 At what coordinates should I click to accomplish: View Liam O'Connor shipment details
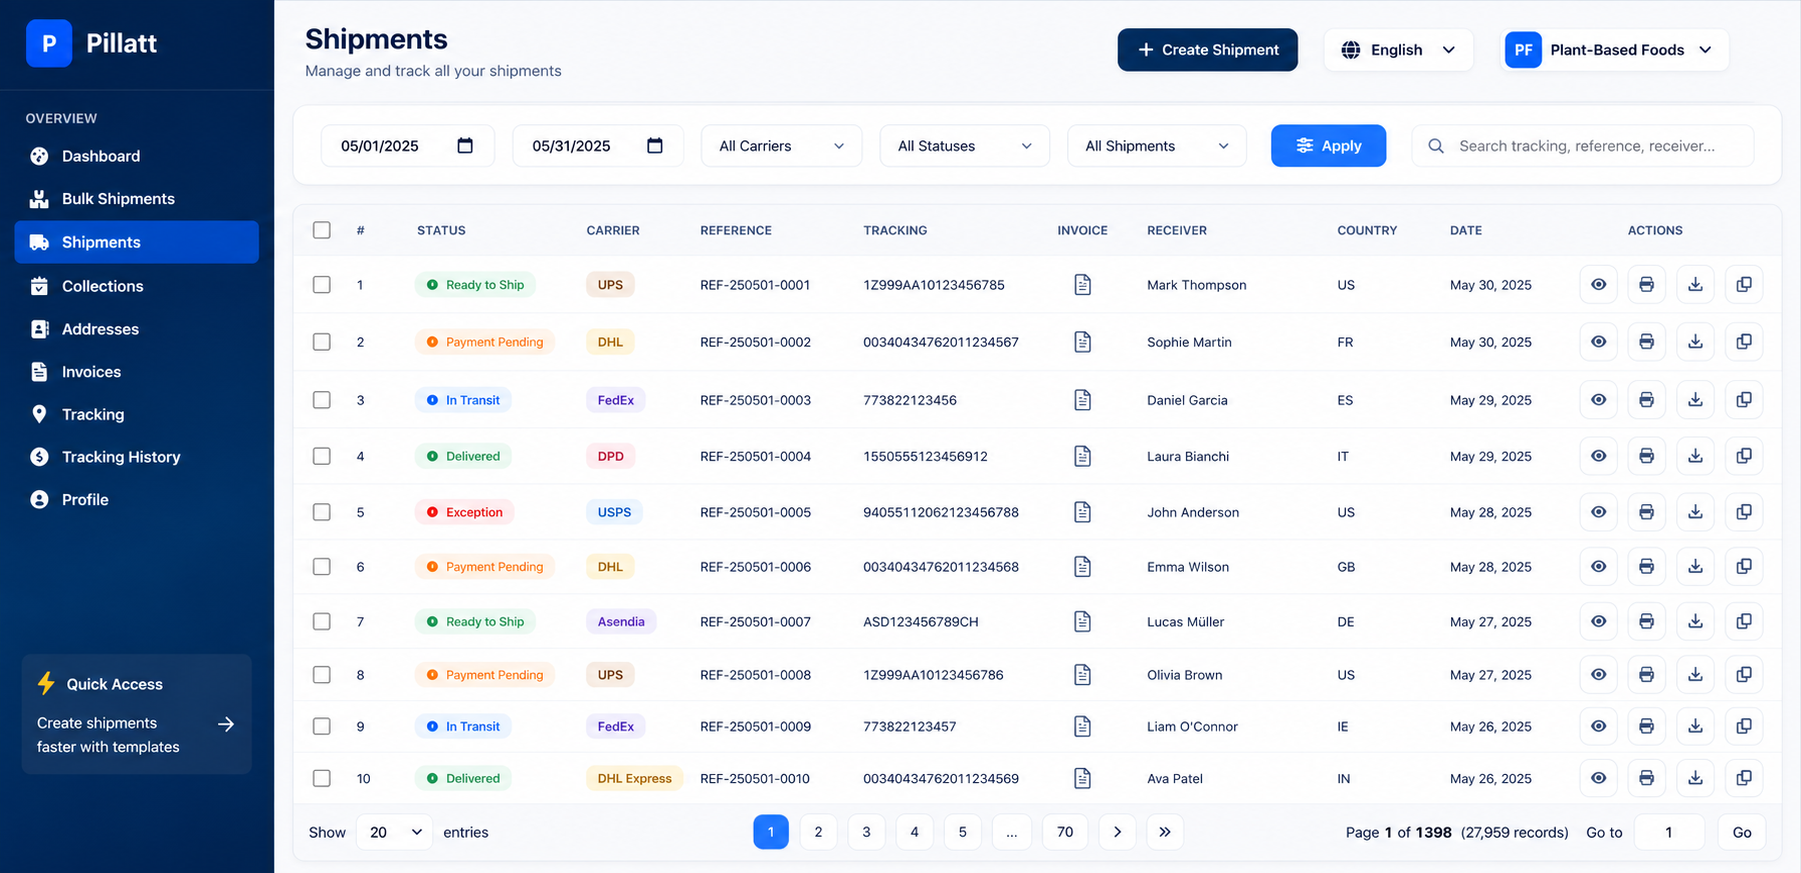tap(1598, 727)
